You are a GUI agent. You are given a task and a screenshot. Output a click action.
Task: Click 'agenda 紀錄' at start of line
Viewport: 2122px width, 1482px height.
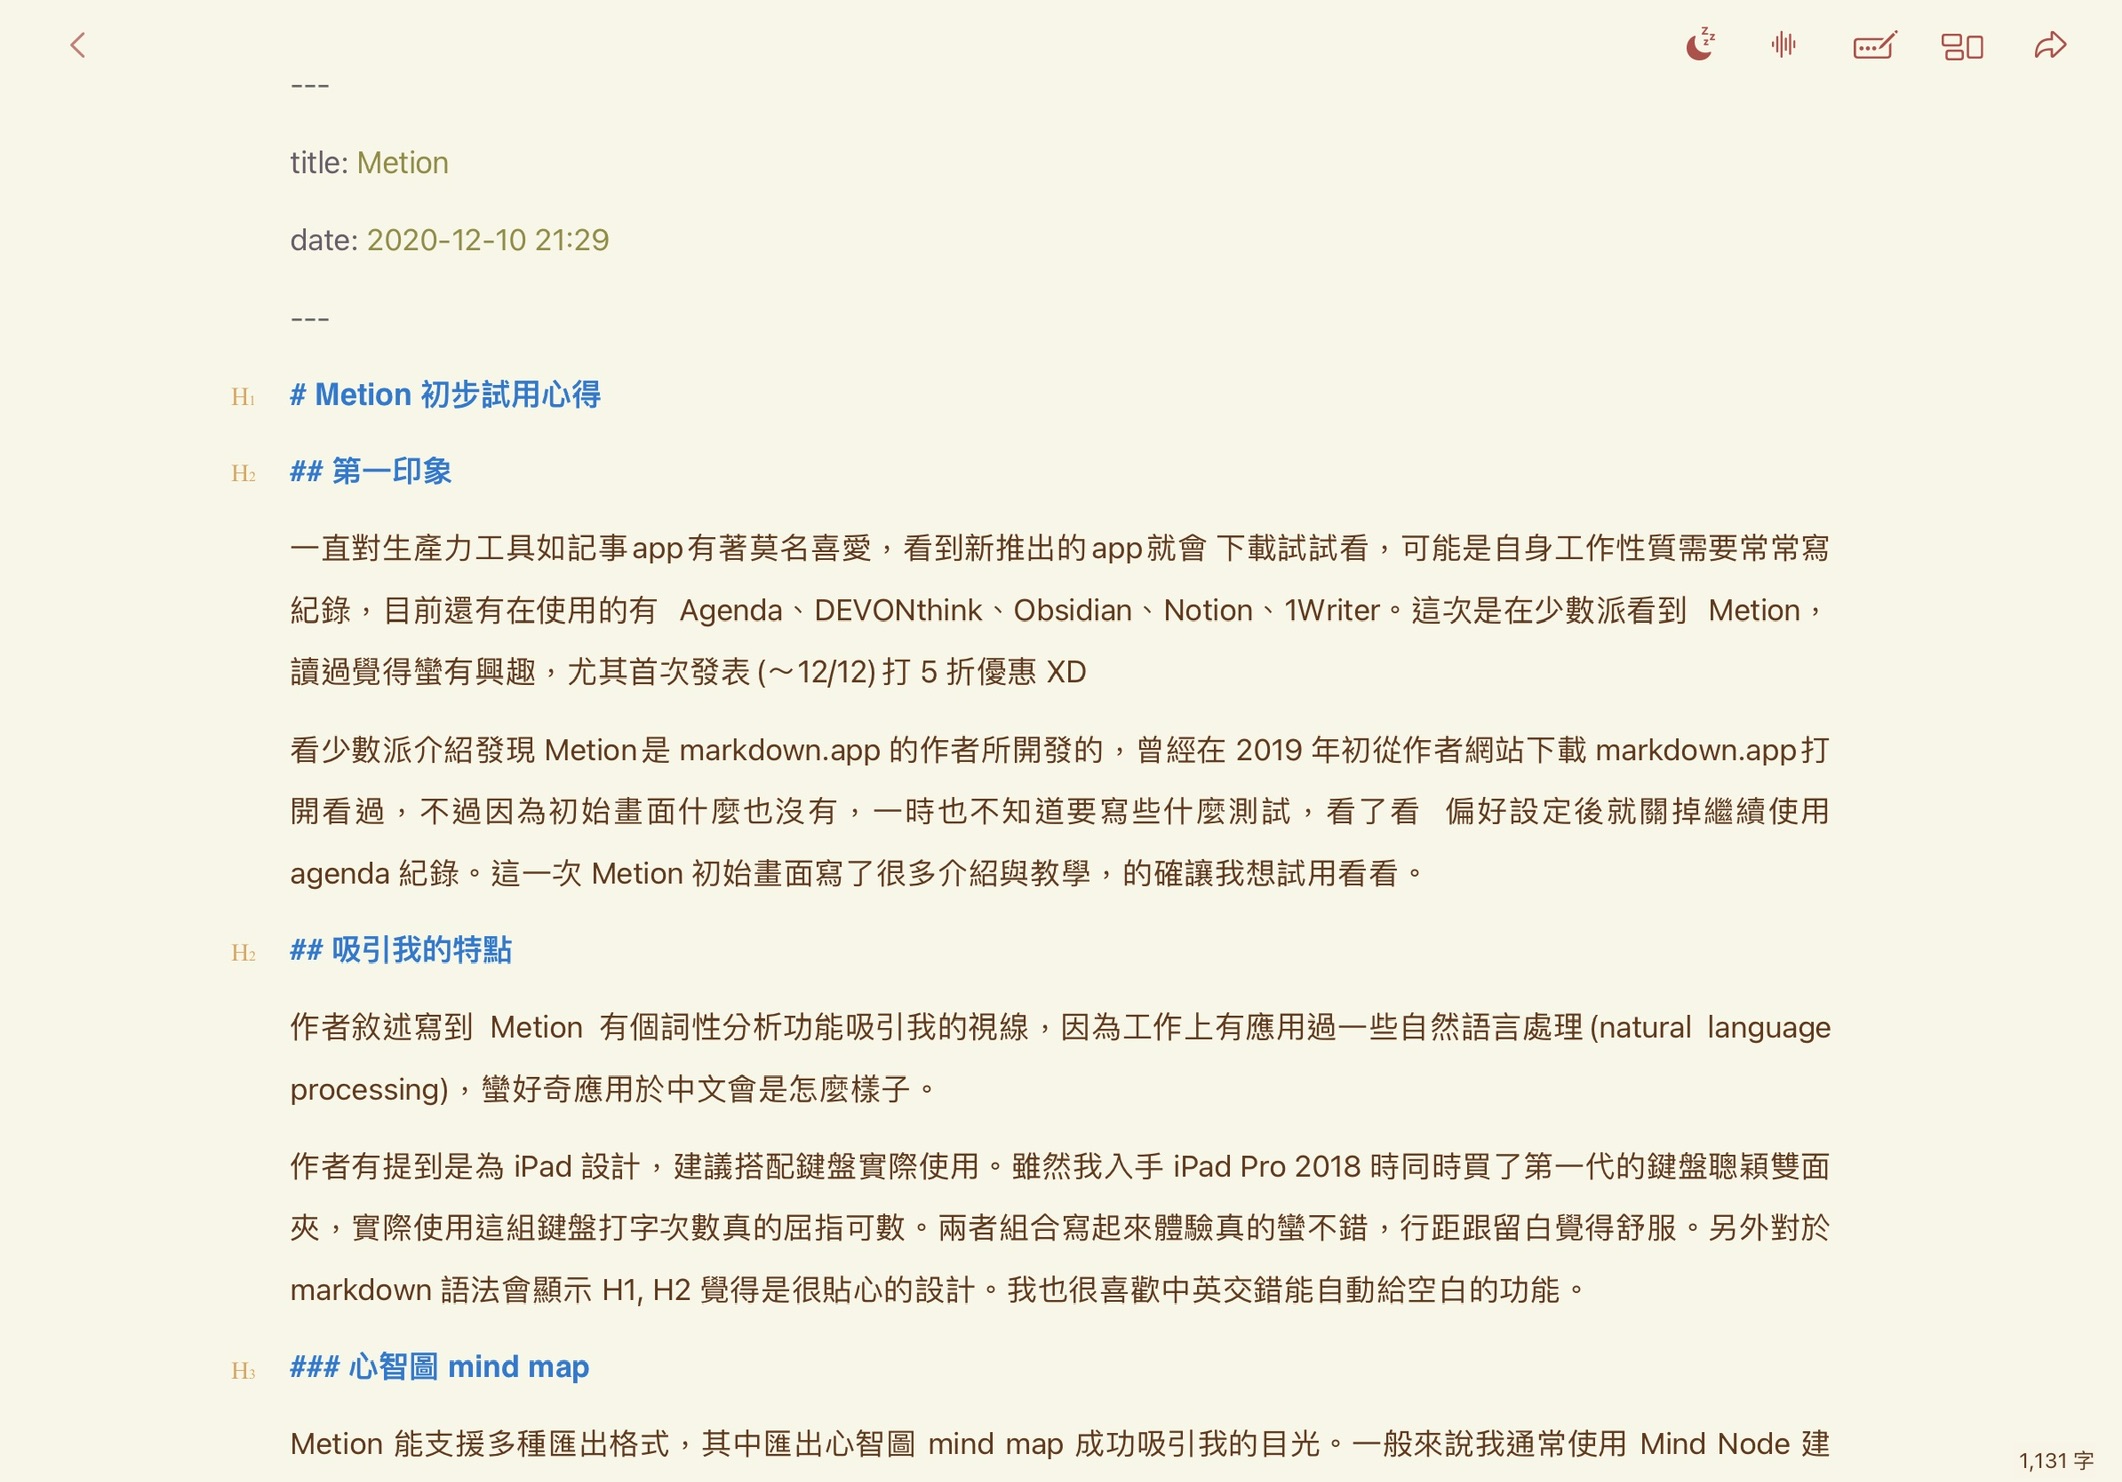point(374,874)
